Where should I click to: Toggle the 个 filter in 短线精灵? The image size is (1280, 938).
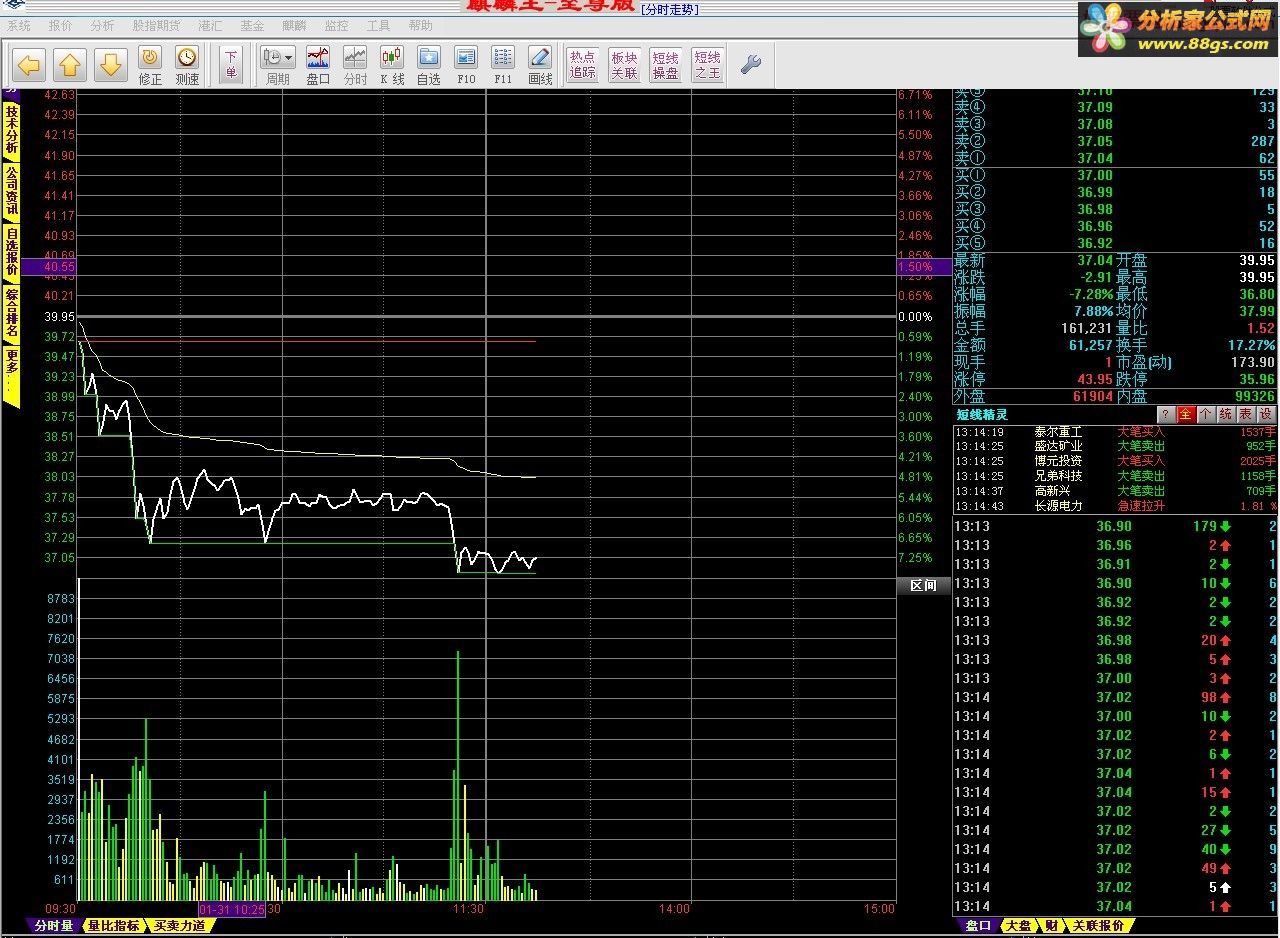(1206, 415)
